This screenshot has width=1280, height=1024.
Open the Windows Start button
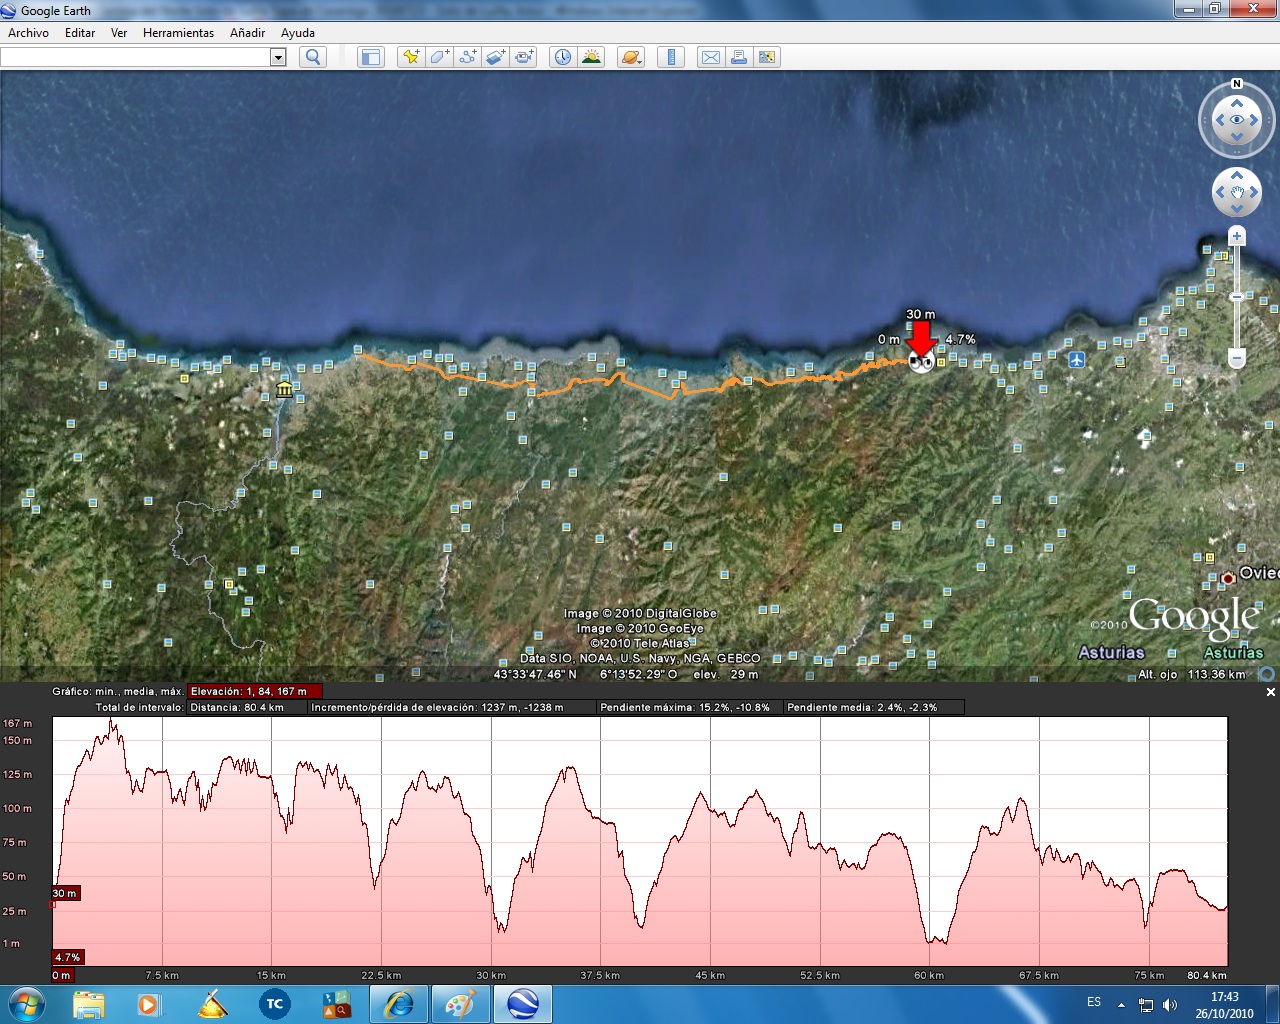(26, 1004)
